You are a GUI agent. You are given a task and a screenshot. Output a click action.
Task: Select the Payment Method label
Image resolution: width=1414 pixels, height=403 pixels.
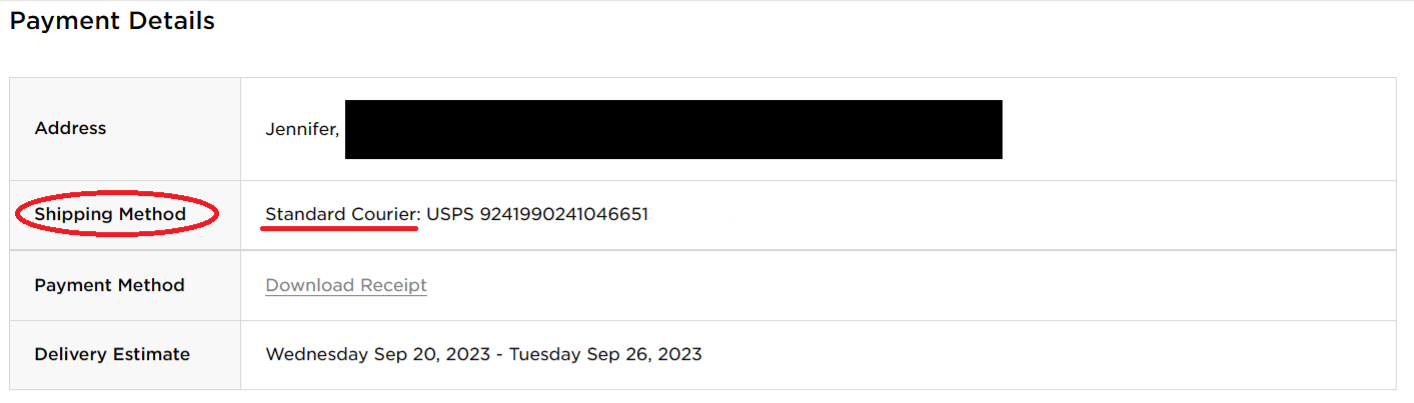click(x=109, y=285)
